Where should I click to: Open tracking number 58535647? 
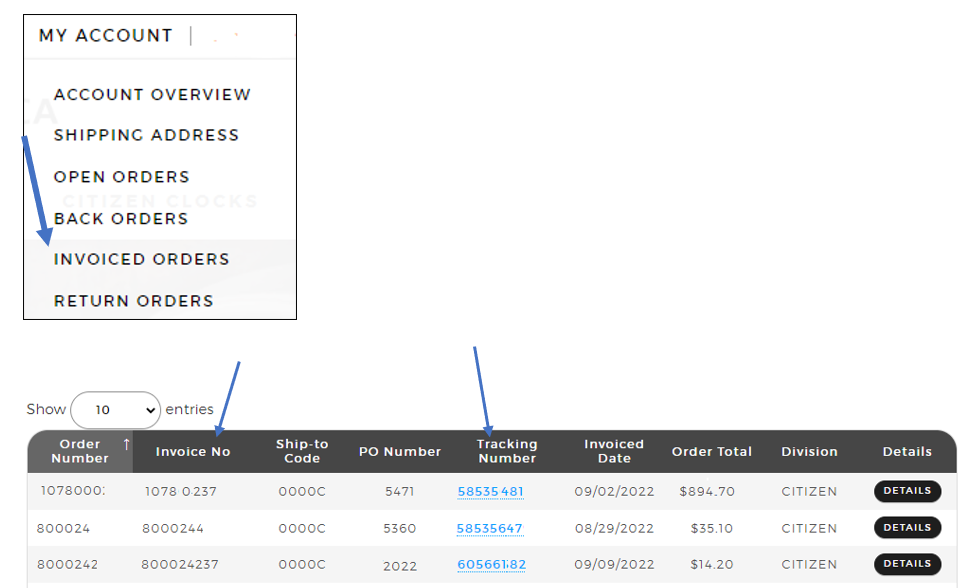[x=490, y=528]
